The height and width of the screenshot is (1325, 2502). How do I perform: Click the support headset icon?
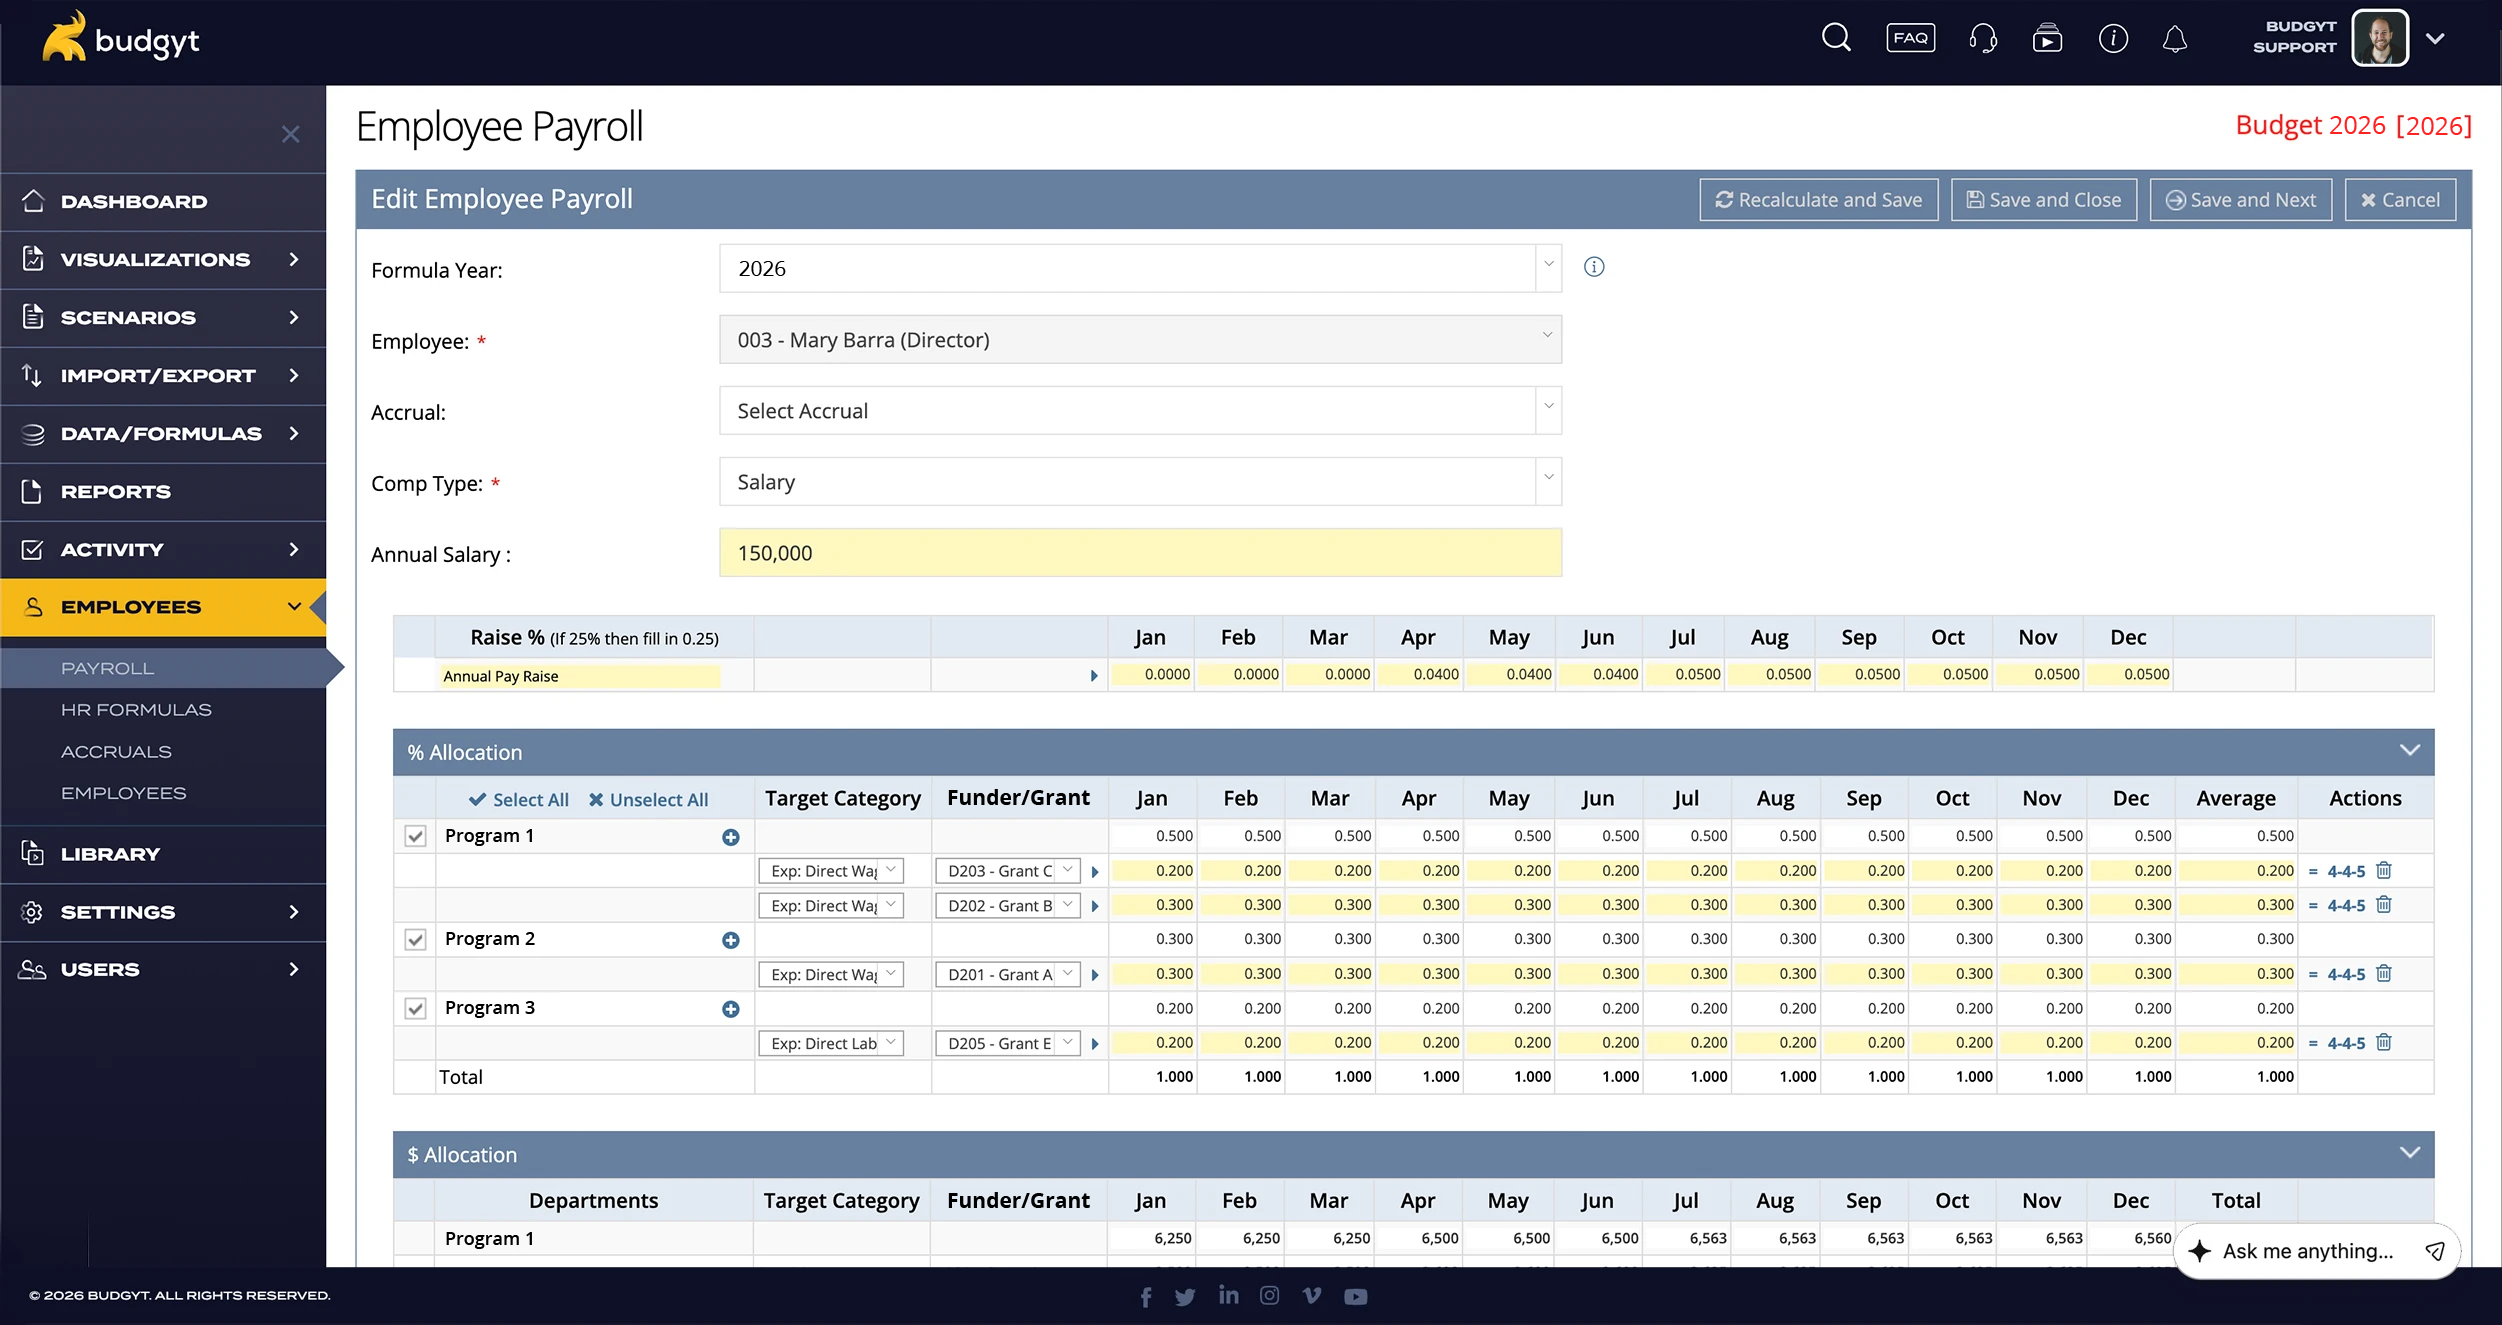click(x=1982, y=39)
